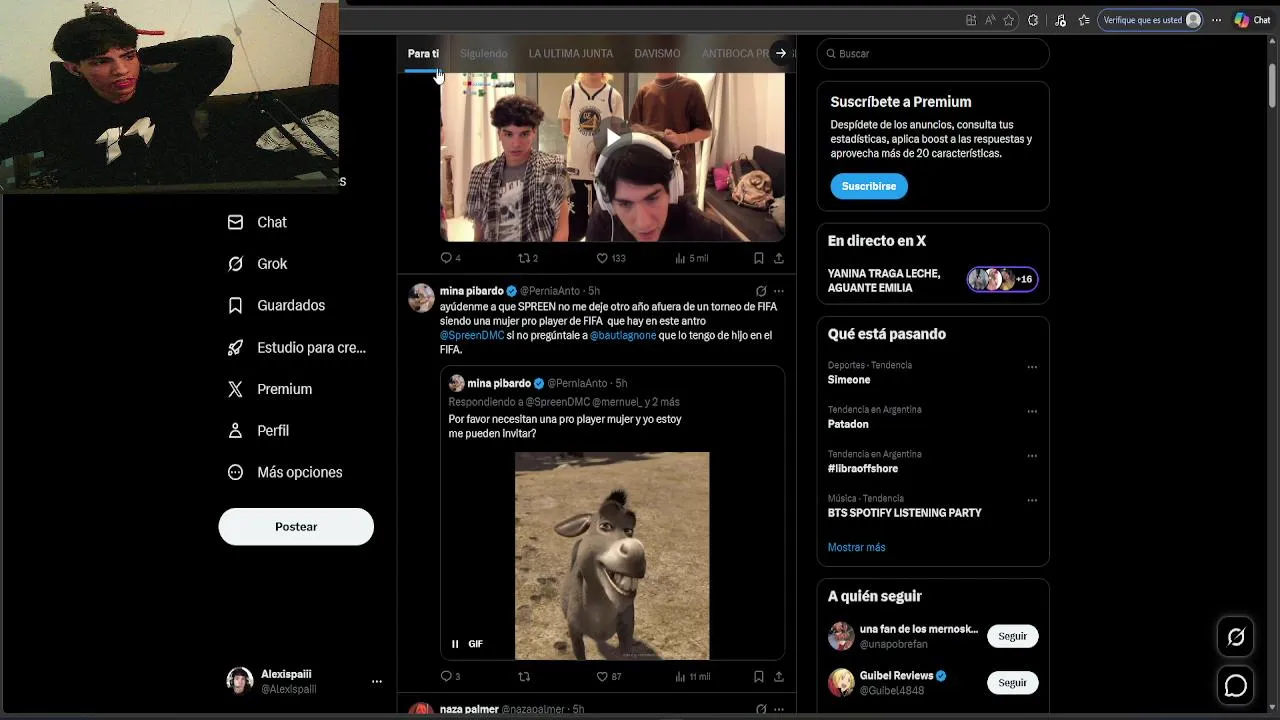Screen dimensions: 1280x720
Task: Open LA ULTIMA JUNTA tab
Action: pyautogui.click(x=571, y=53)
